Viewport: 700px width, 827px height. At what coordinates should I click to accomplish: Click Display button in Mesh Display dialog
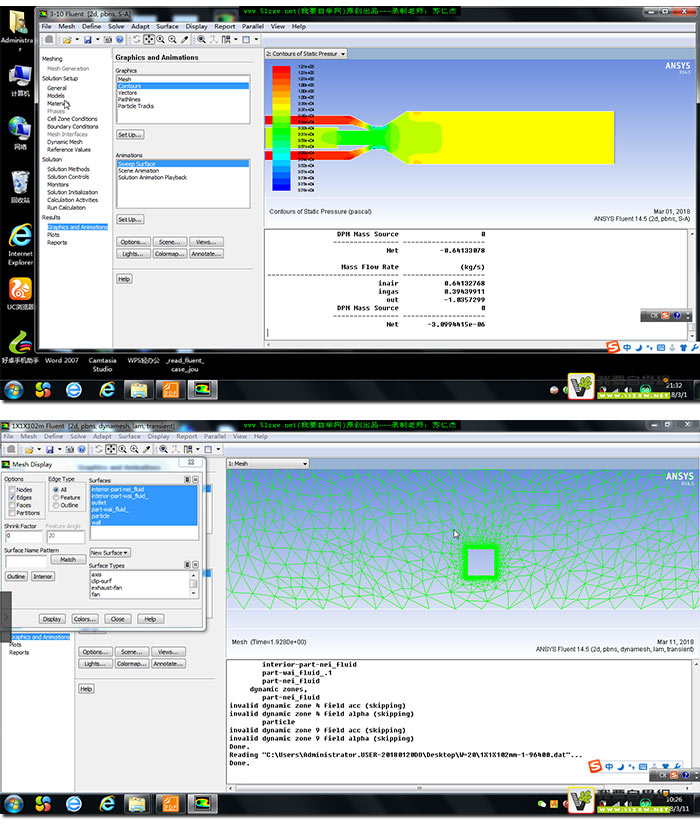click(x=52, y=619)
